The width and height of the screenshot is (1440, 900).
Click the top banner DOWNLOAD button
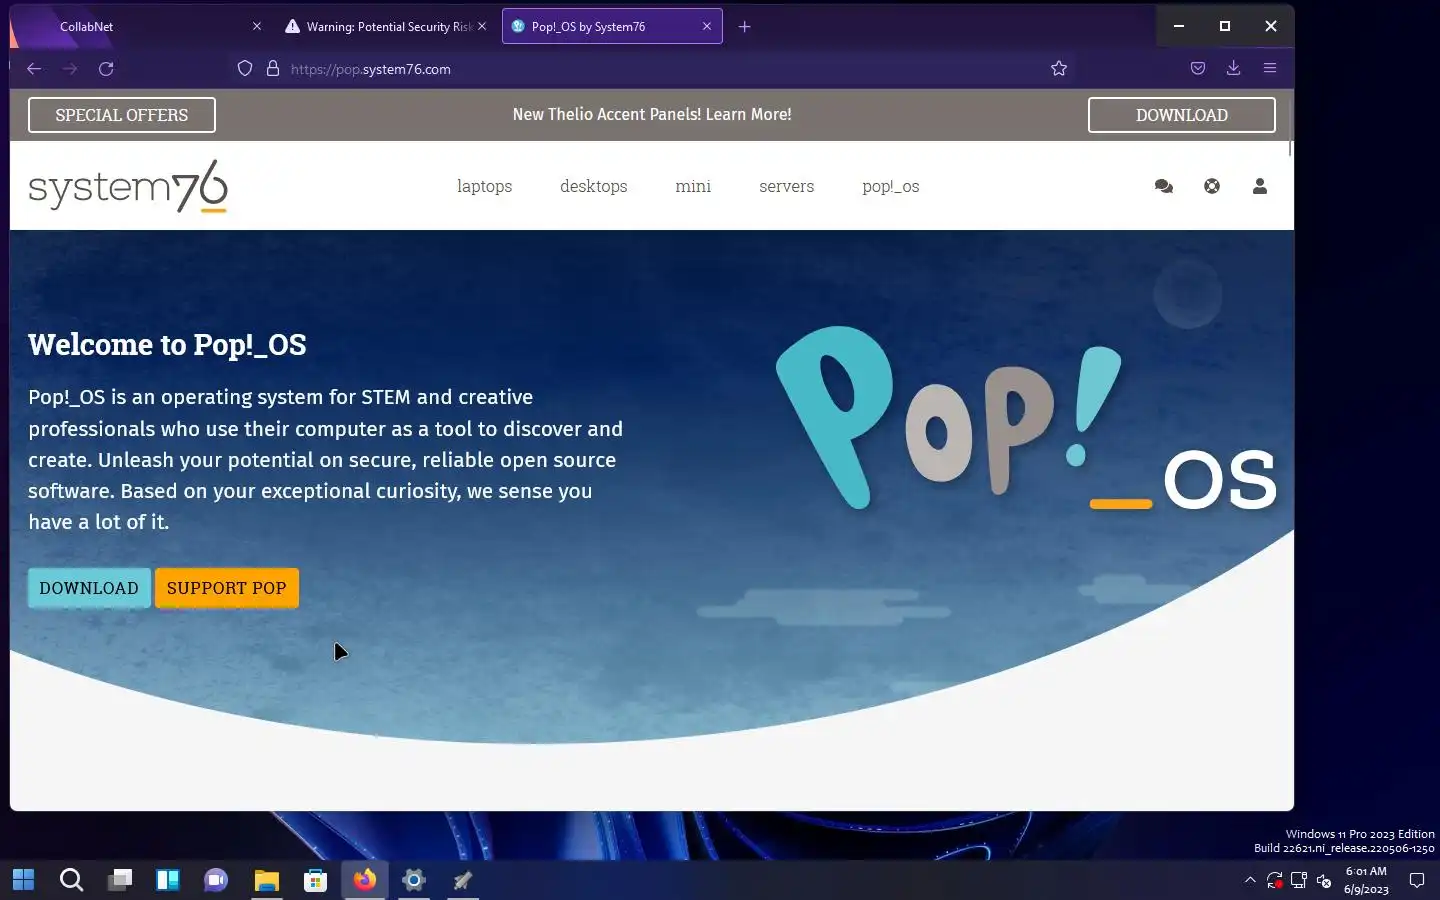click(1182, 115)
